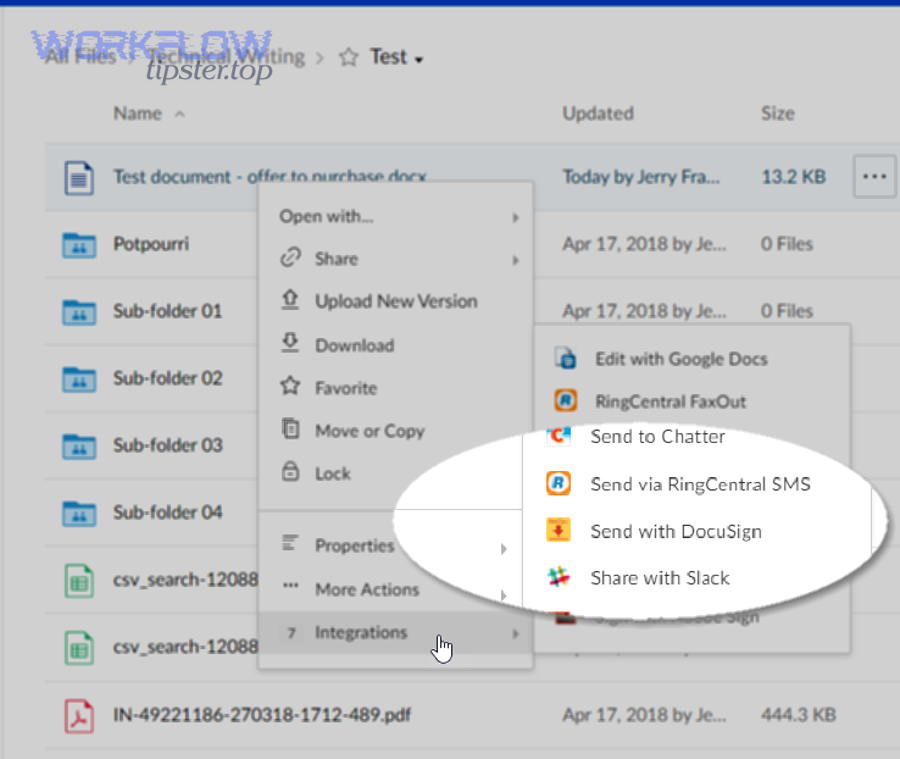Click the Favorite star icon in menu
Image resolution: width=900 pixels, height=759 pixels.
click(290, 386)
